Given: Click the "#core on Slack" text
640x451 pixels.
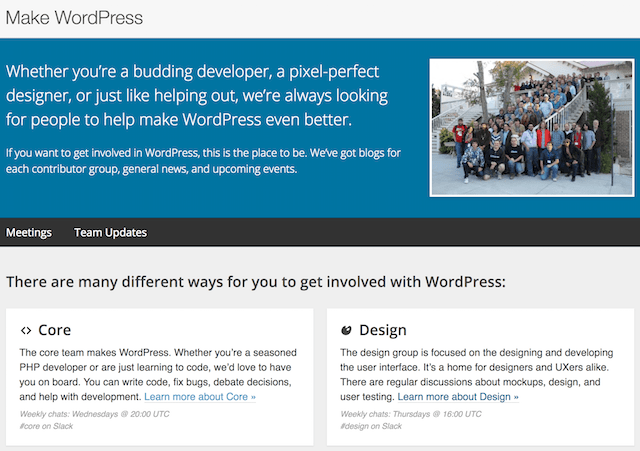Looking at the screenshot, I should (x=46, y=426).
